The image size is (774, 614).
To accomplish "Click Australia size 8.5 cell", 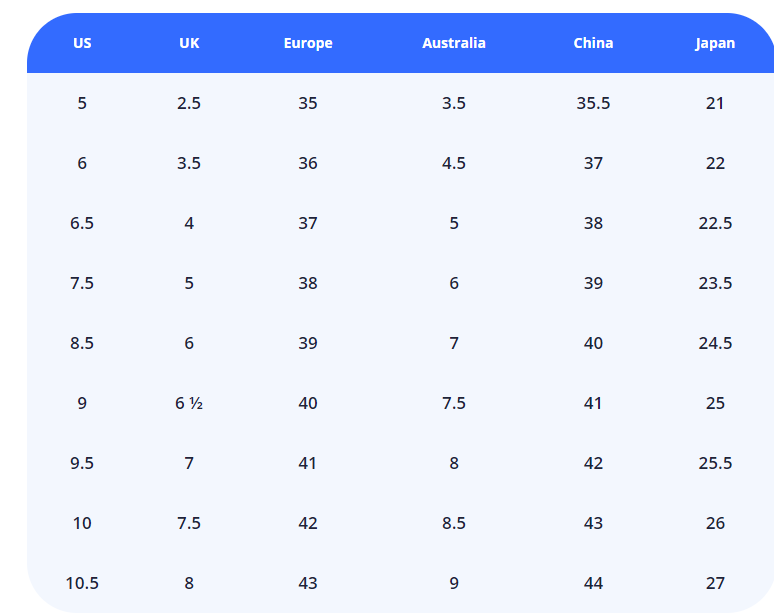I will pos(454,523).
